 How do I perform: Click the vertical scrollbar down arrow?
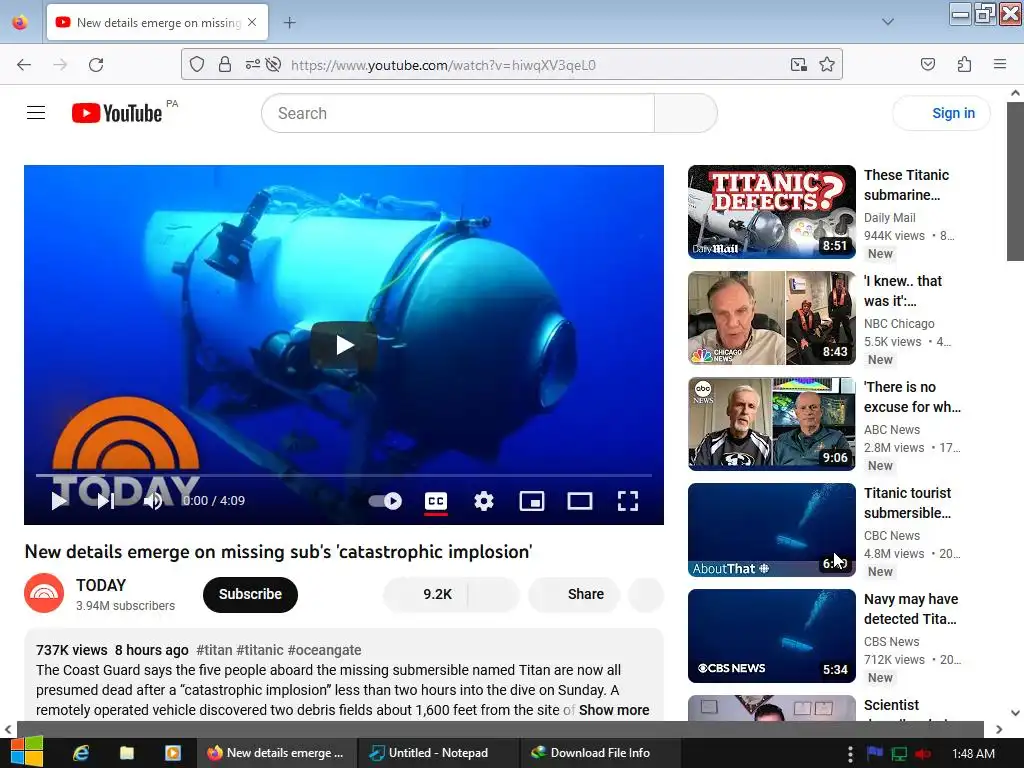coord(1015,713)
